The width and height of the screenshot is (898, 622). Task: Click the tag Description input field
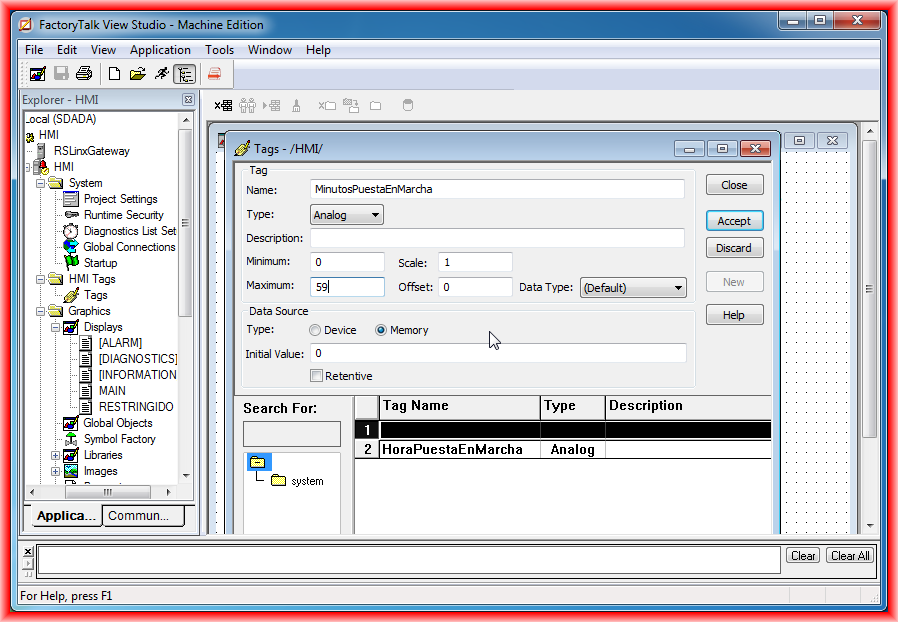(x=497, y=238)
